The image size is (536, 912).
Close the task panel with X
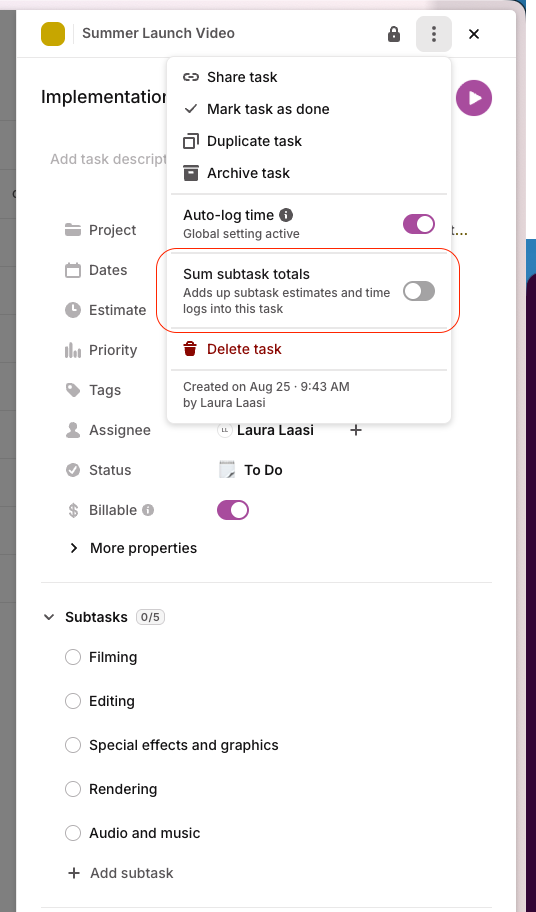pos(474,34)
